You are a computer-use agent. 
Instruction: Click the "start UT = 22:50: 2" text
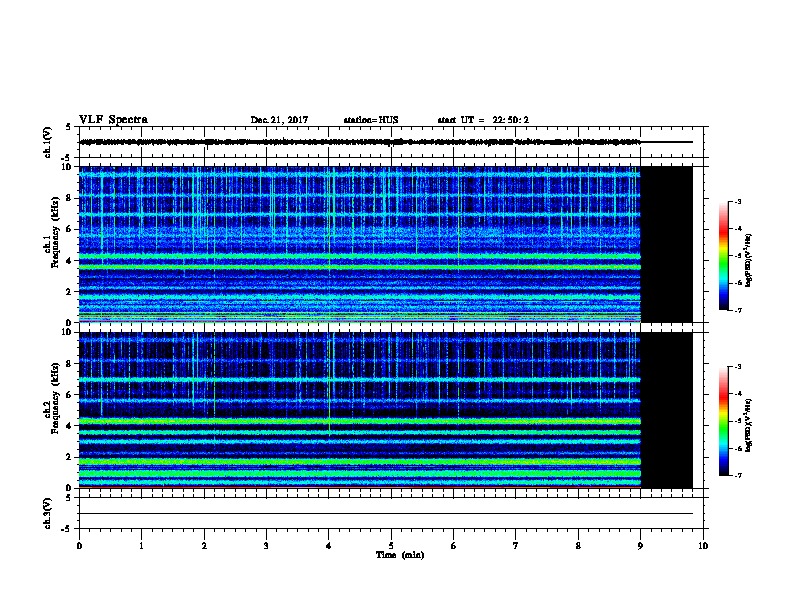483,120
